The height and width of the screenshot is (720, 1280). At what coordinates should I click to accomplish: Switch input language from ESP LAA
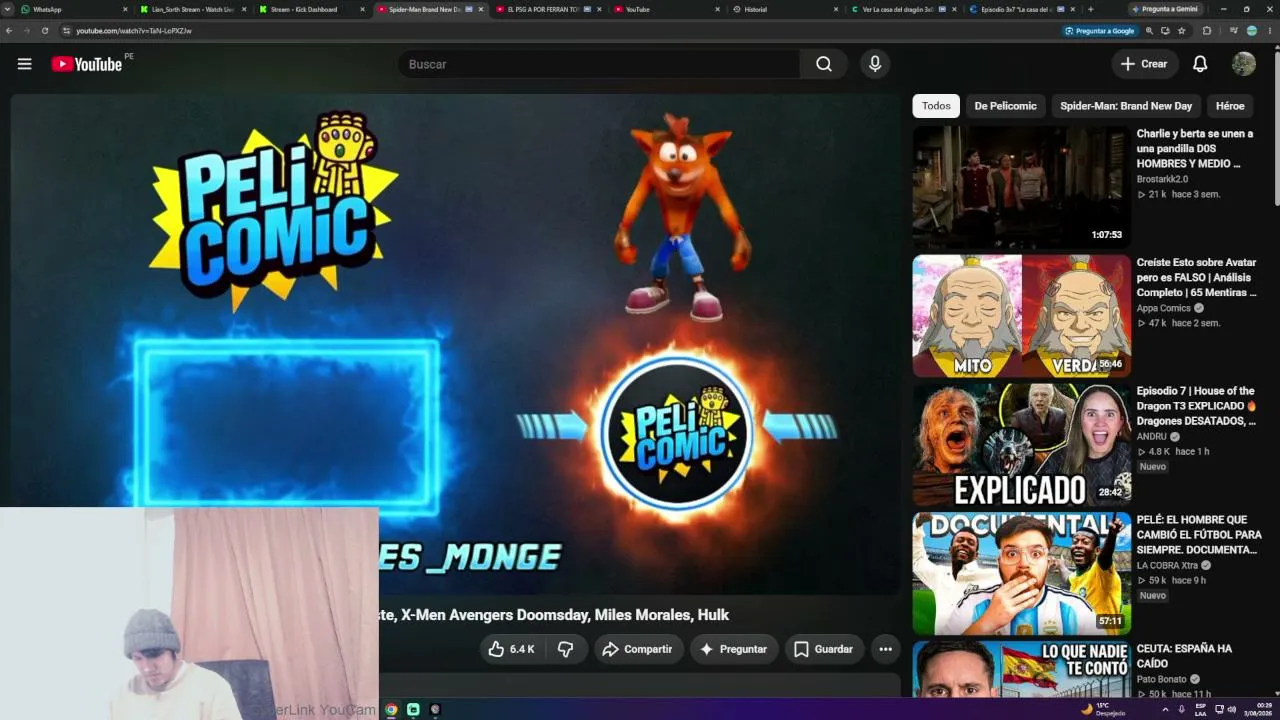click(1200, 709)
